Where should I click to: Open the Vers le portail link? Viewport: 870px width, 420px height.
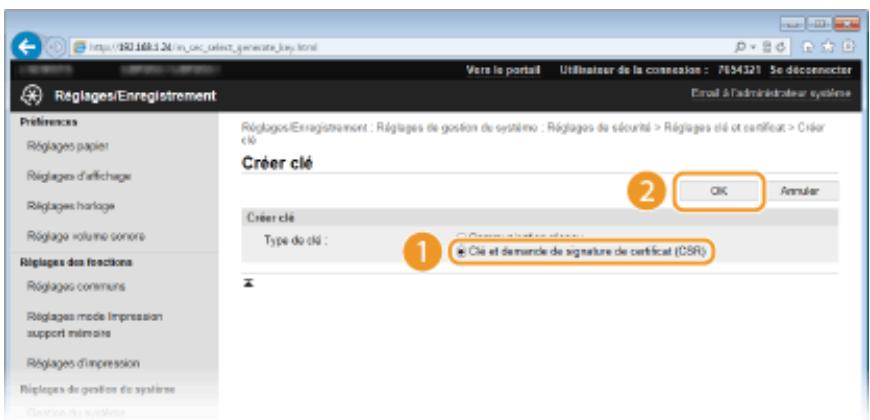pos(503,70)
